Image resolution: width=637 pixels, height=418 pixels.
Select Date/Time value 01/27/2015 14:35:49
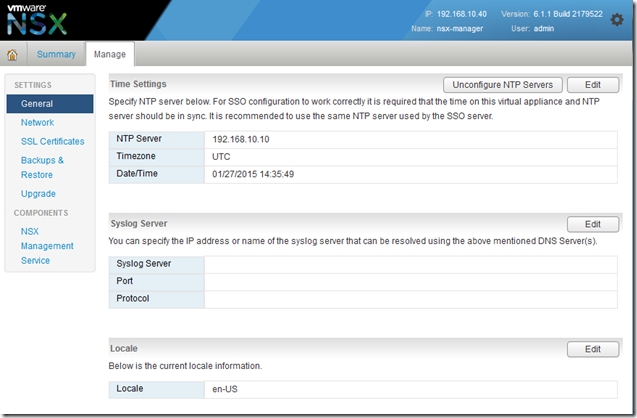[253, 174]
